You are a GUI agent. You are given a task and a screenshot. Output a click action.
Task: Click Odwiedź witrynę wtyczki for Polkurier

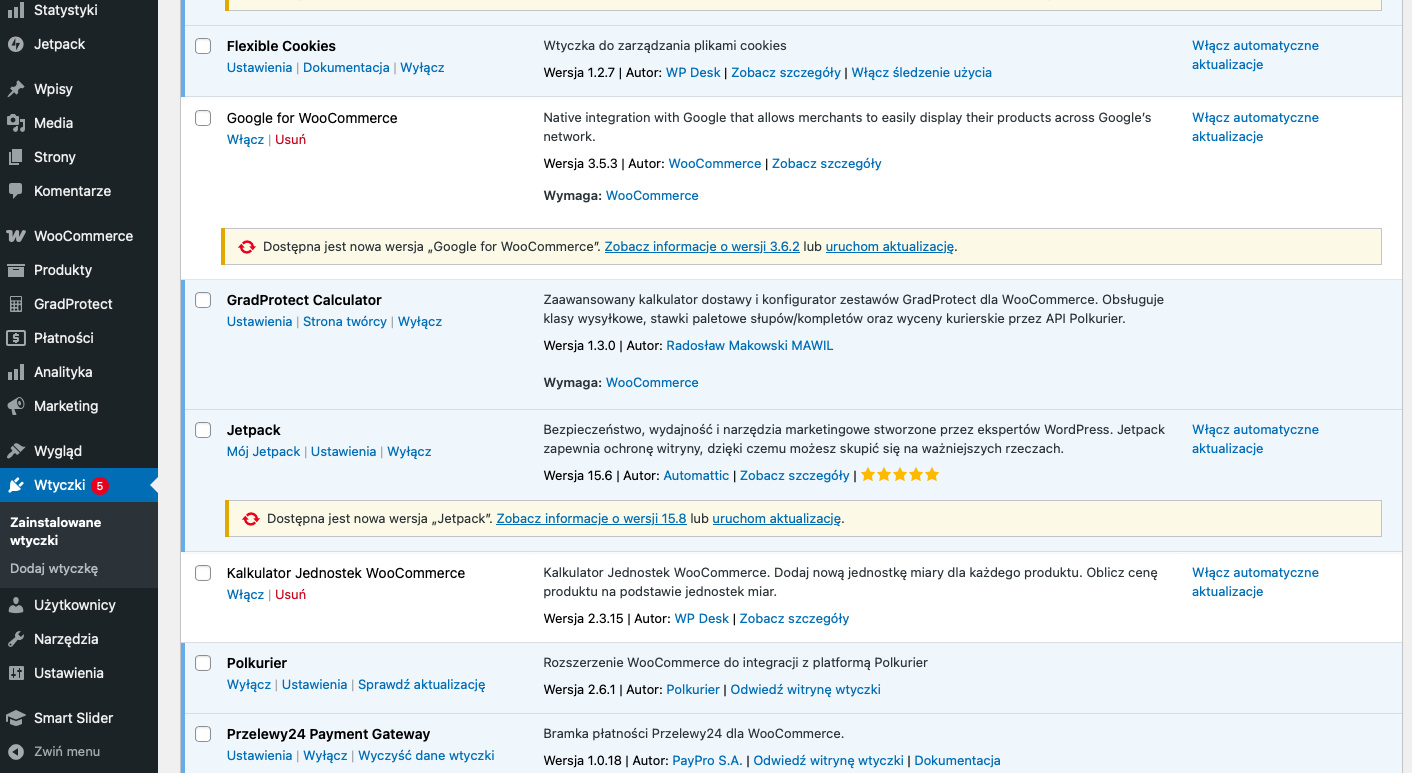pos(805,690)
